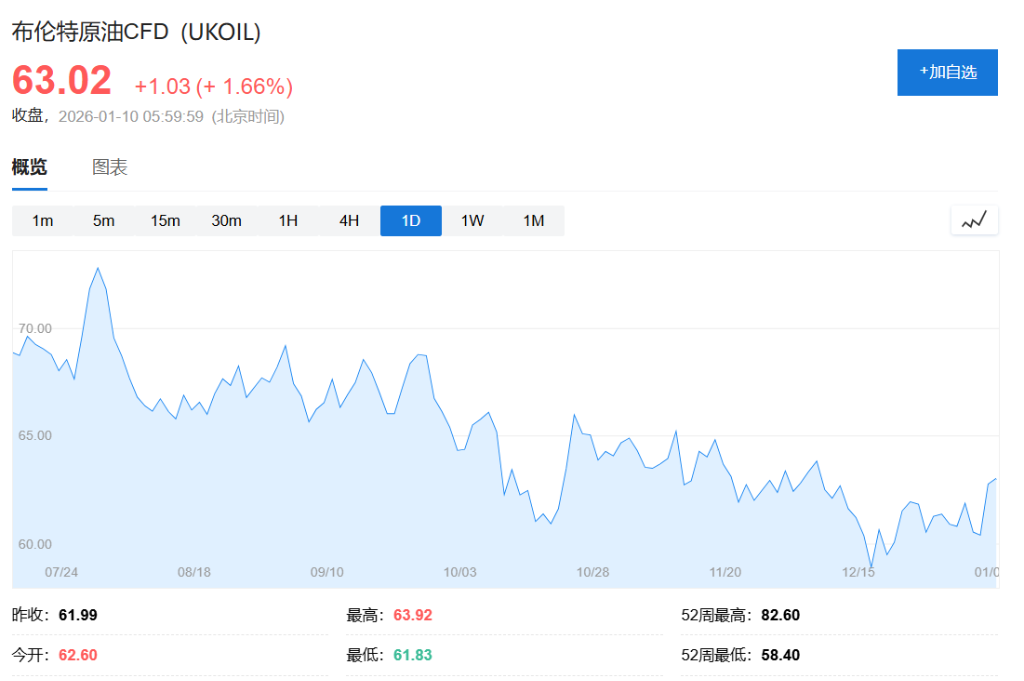This screenshot has width=1024, height=681.
Task: Click the 52周最高 value 82.60
Action: [782, 614]
